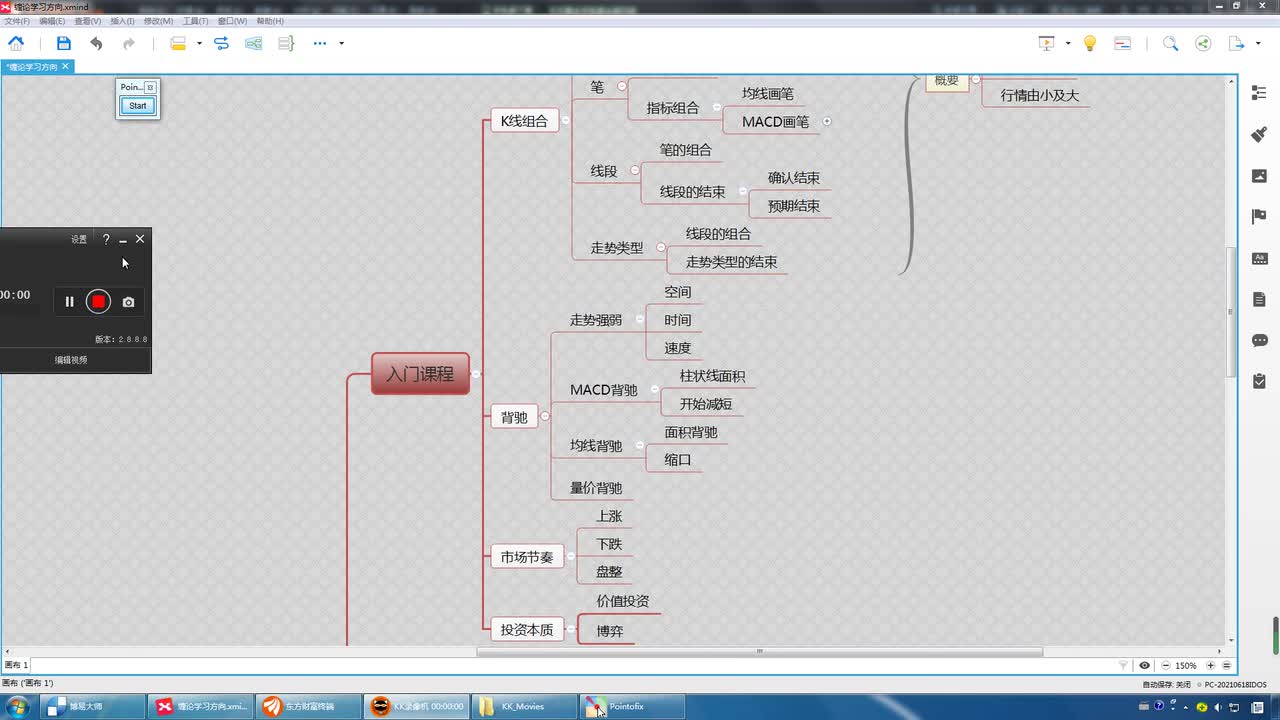Image resolution: width=1280 pixels, height=720 pixels.
Task: Click the vertical scrollbar of the canvas
Action: 1231,313
